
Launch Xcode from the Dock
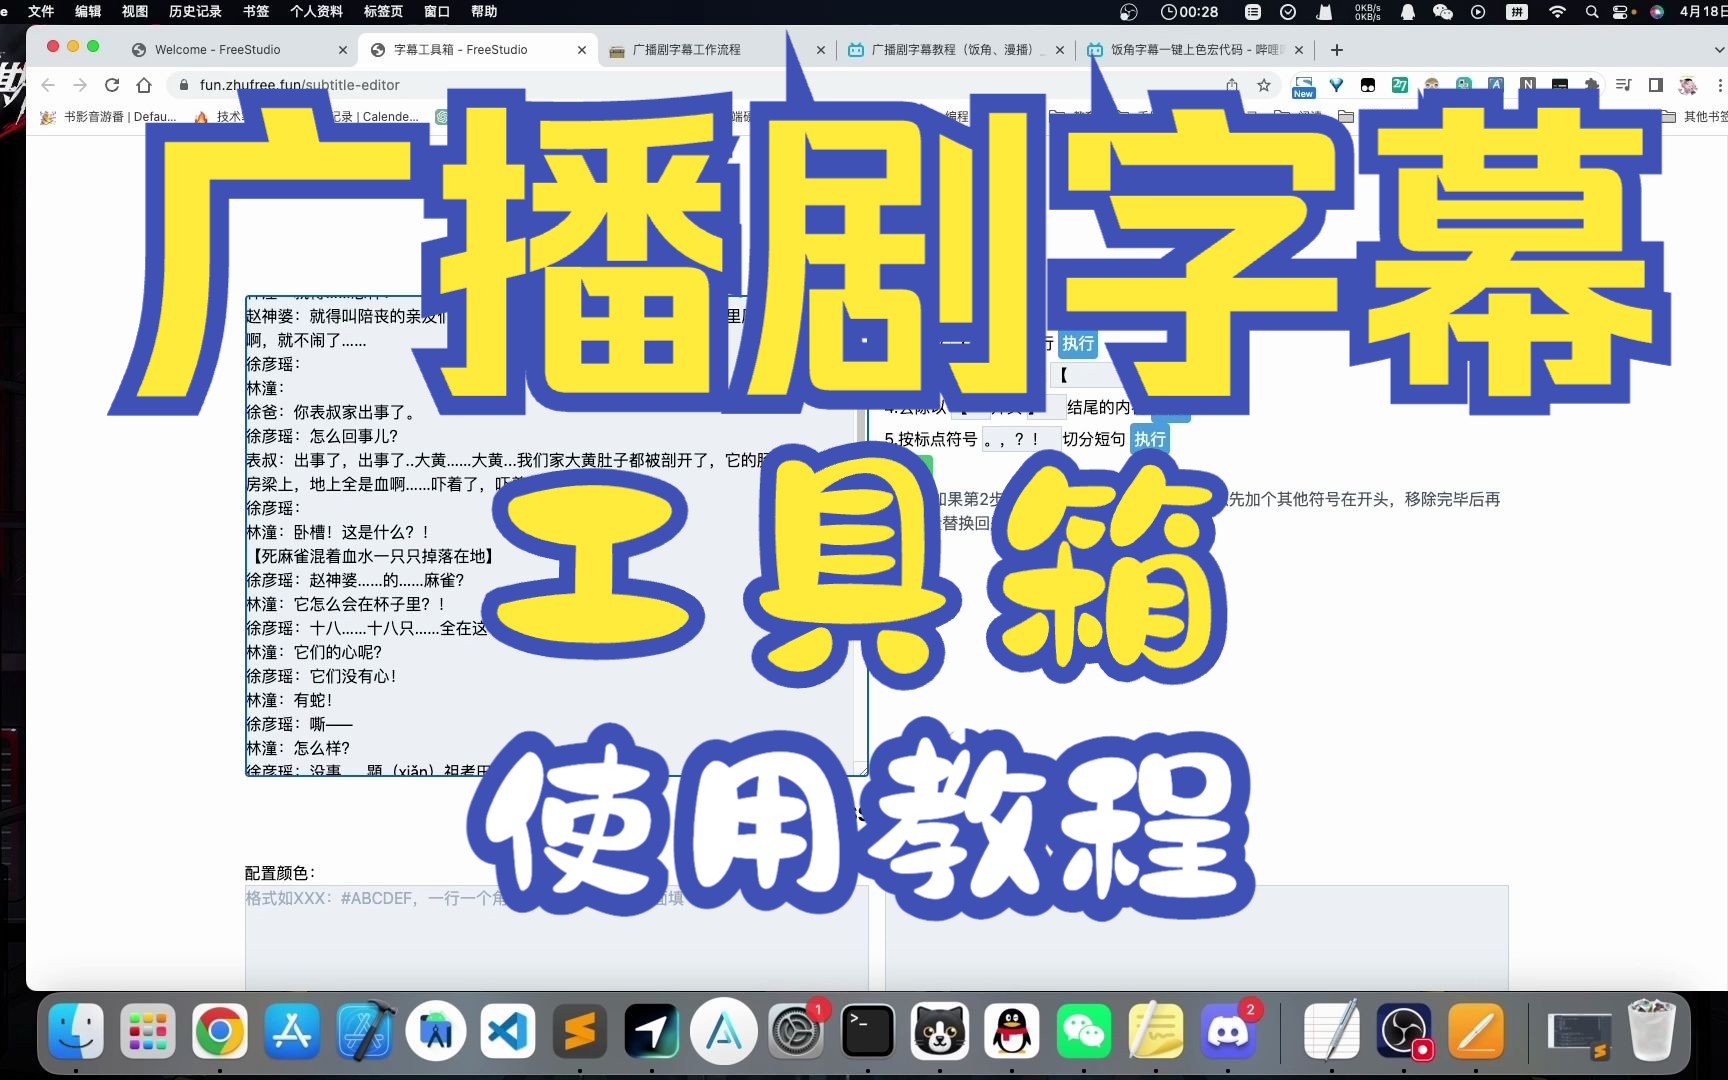tap(364, 1031)
